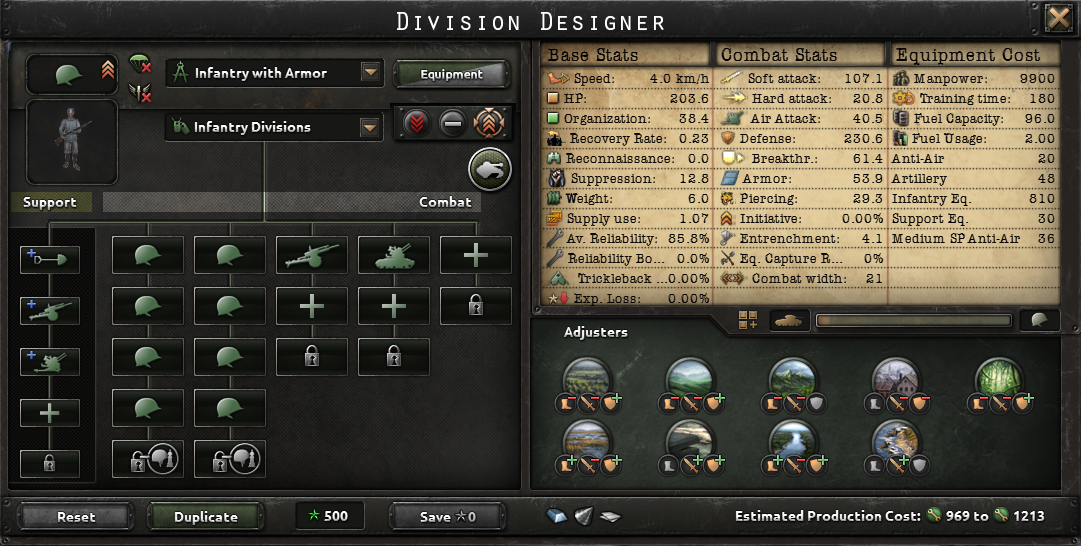The height and width of the screenshot is (546, 1081).
Task: Click the marsh terrain adjuster icon
Action: click(x=587, y=441)
